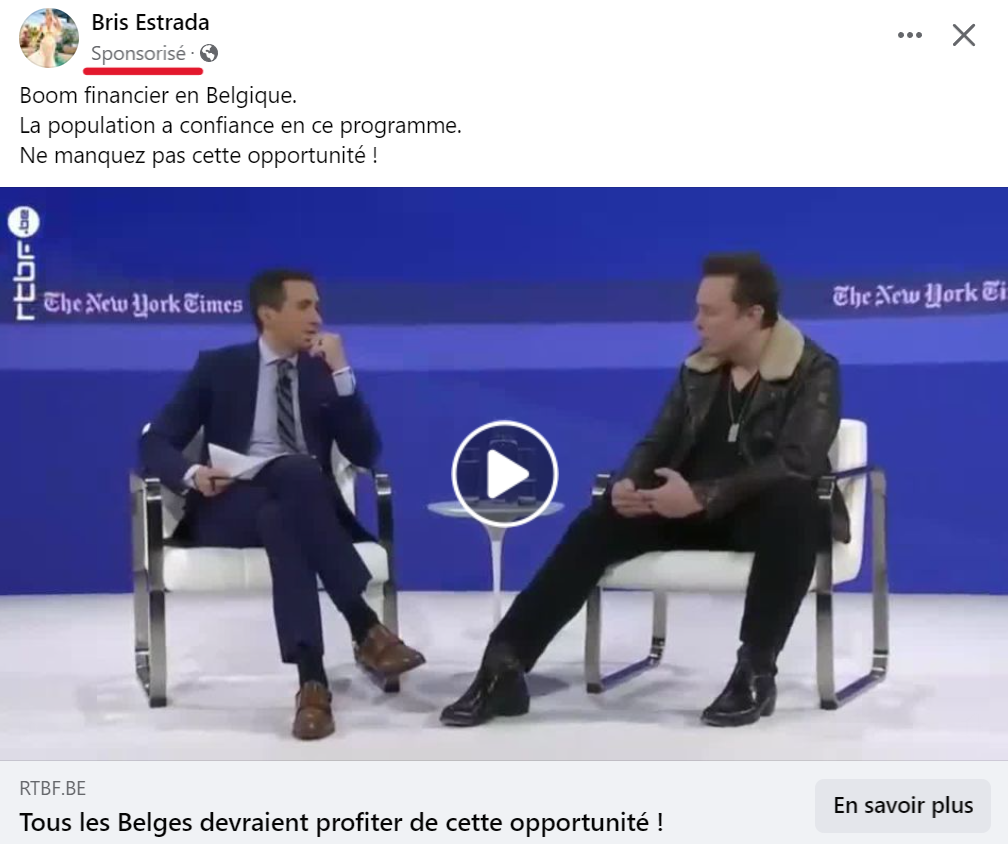
Task: Open the RTBF.BE domain link
Action: (53, 788)
